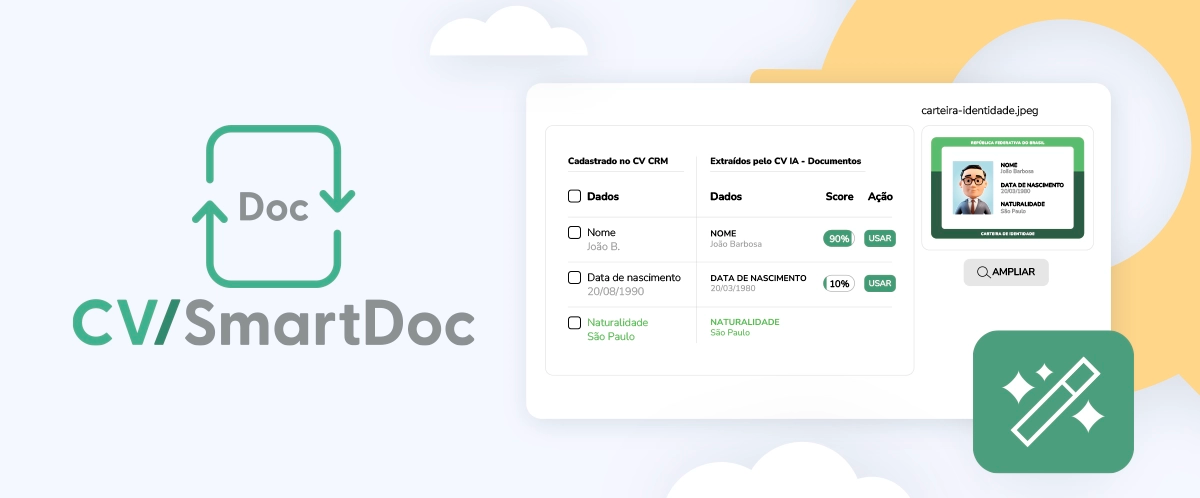Viewport: 1200px width, 498px height.
Task: Click the avatar photo on the ID card
Action: (972, 188)
